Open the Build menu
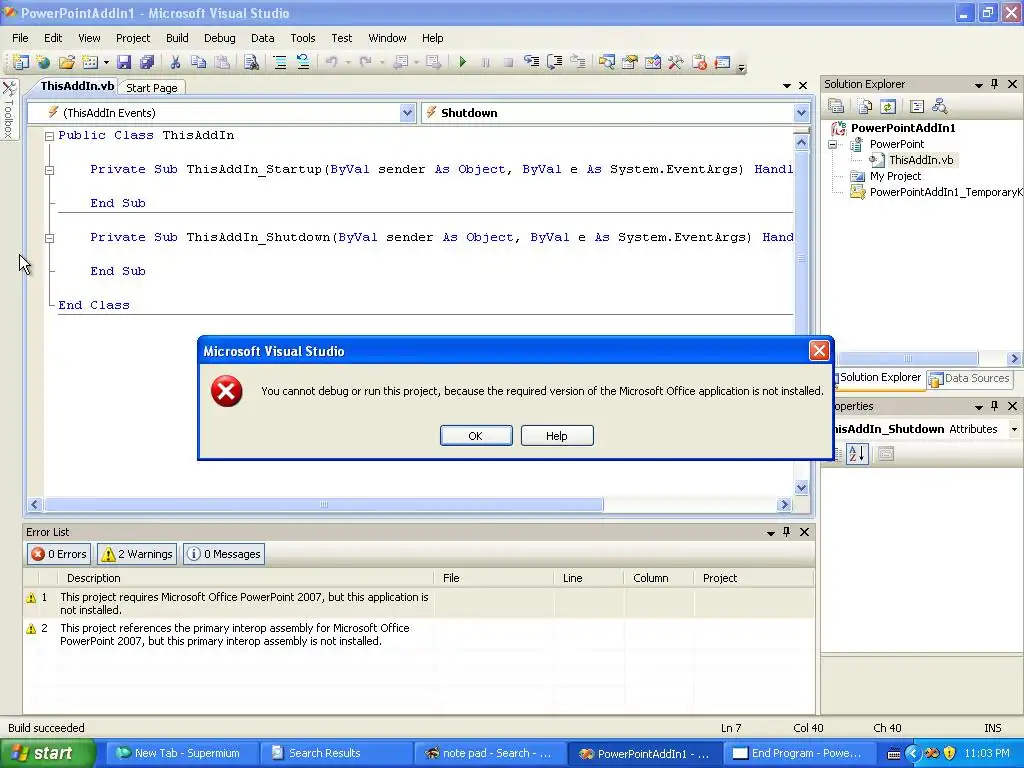1024x768 pixels. pyautogui.click(x=177, y=38)
